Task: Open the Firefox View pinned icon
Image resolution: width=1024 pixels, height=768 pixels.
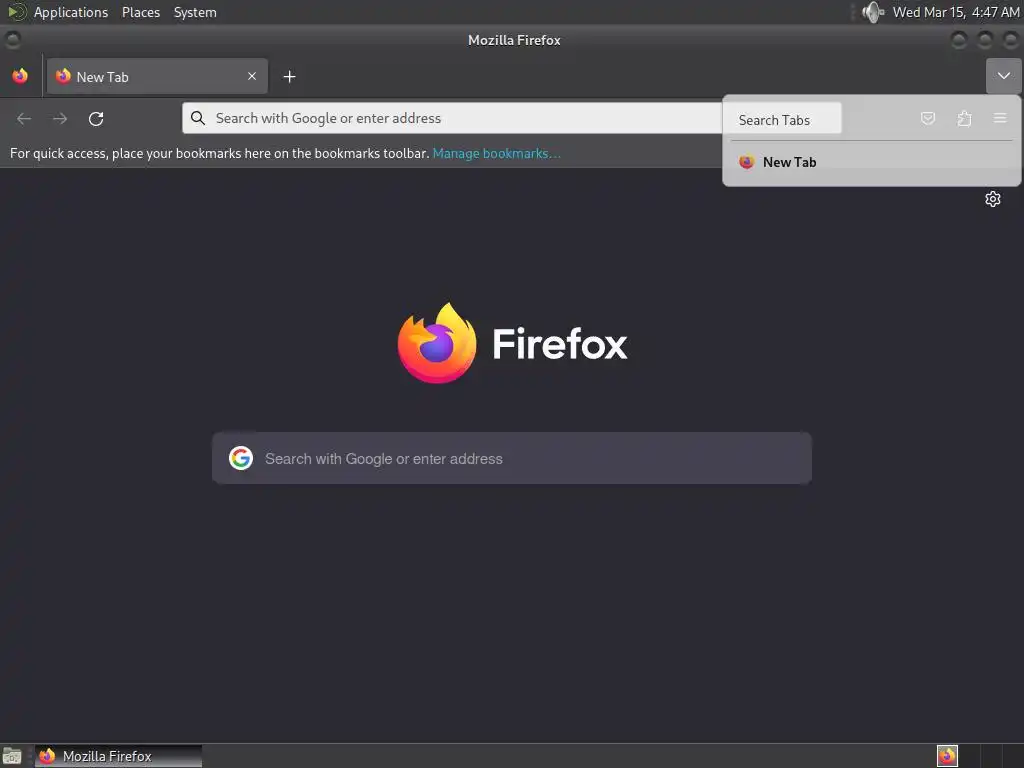Action: point(20,76)
